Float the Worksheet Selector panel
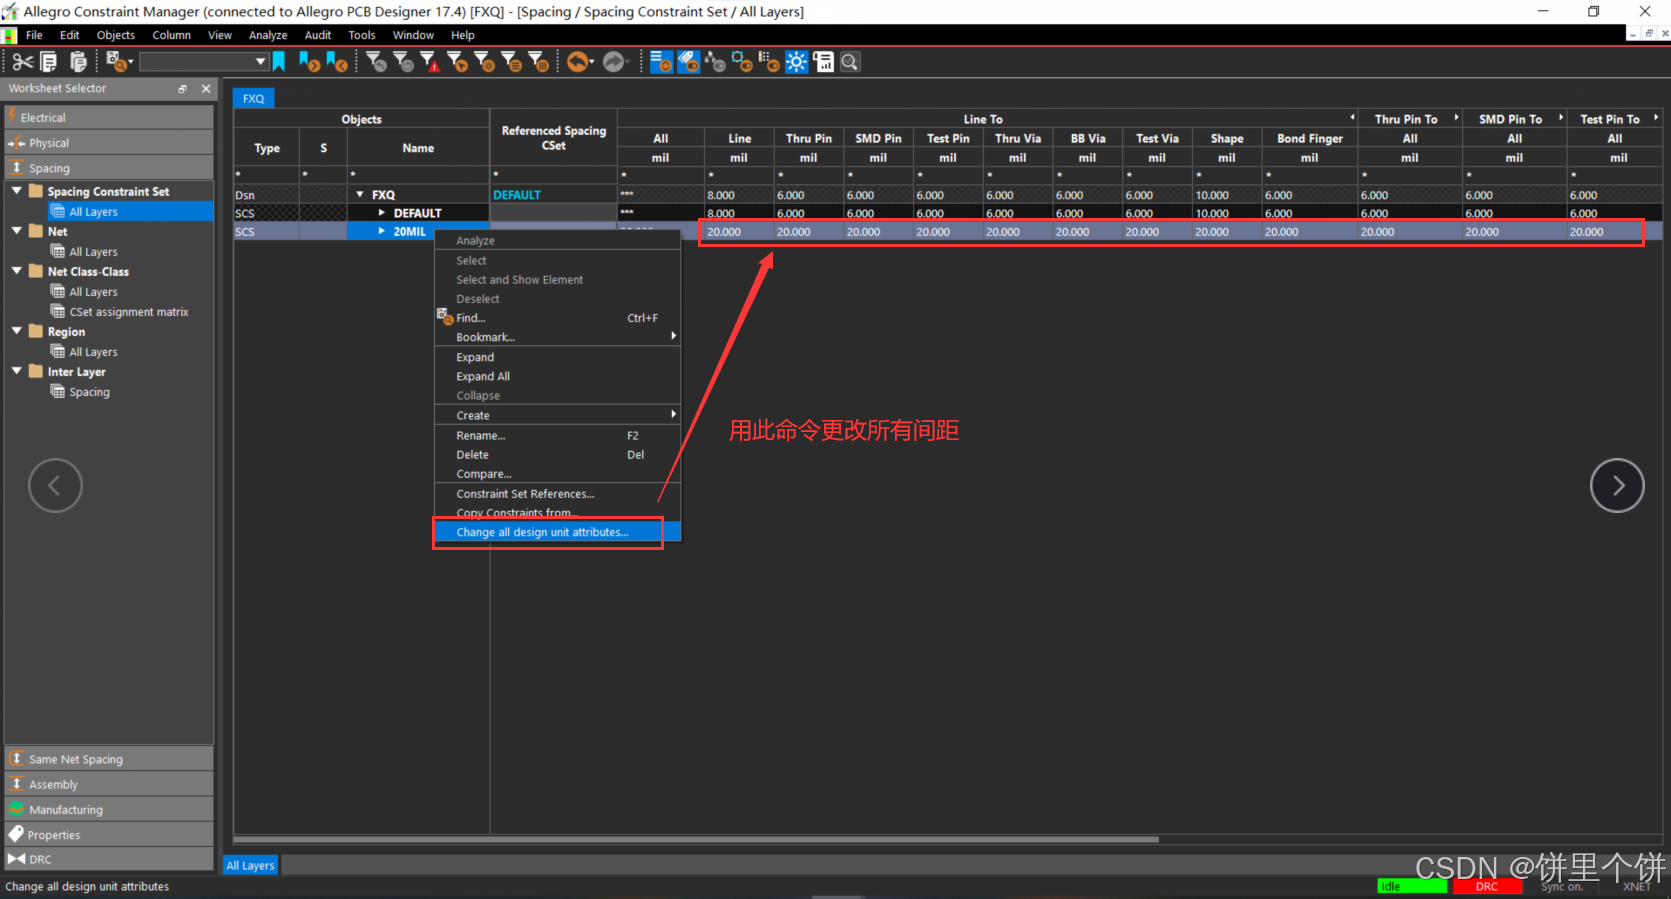This screenshot has width=1671, height=899. point(182,89)
